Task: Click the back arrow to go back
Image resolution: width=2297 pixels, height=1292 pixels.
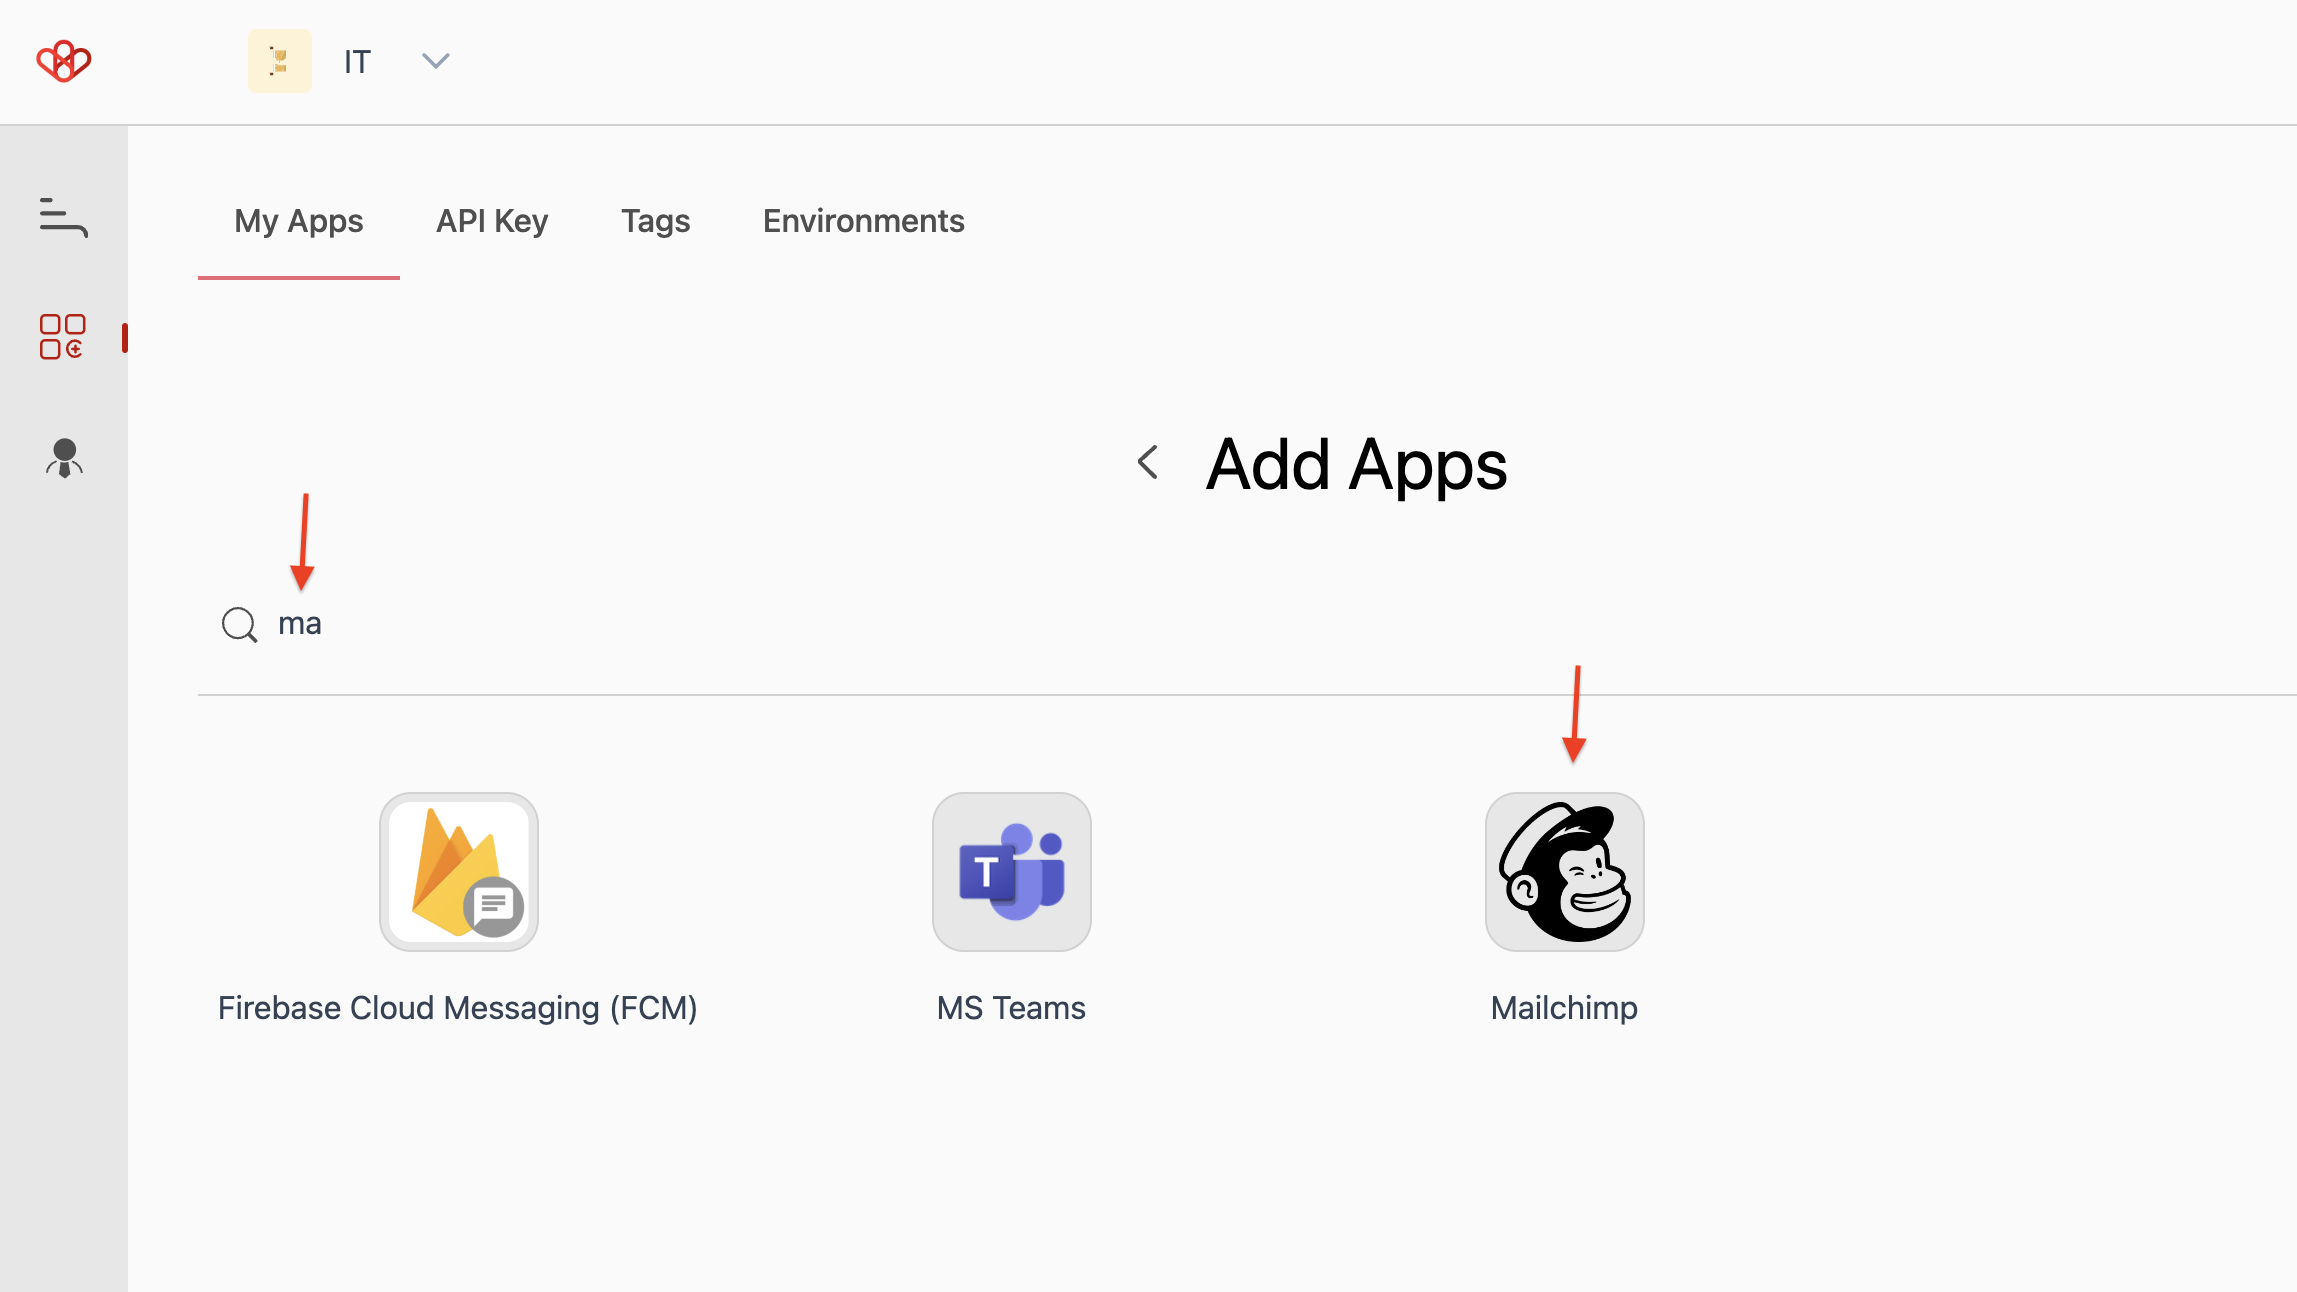Action: click(1148, 462)
